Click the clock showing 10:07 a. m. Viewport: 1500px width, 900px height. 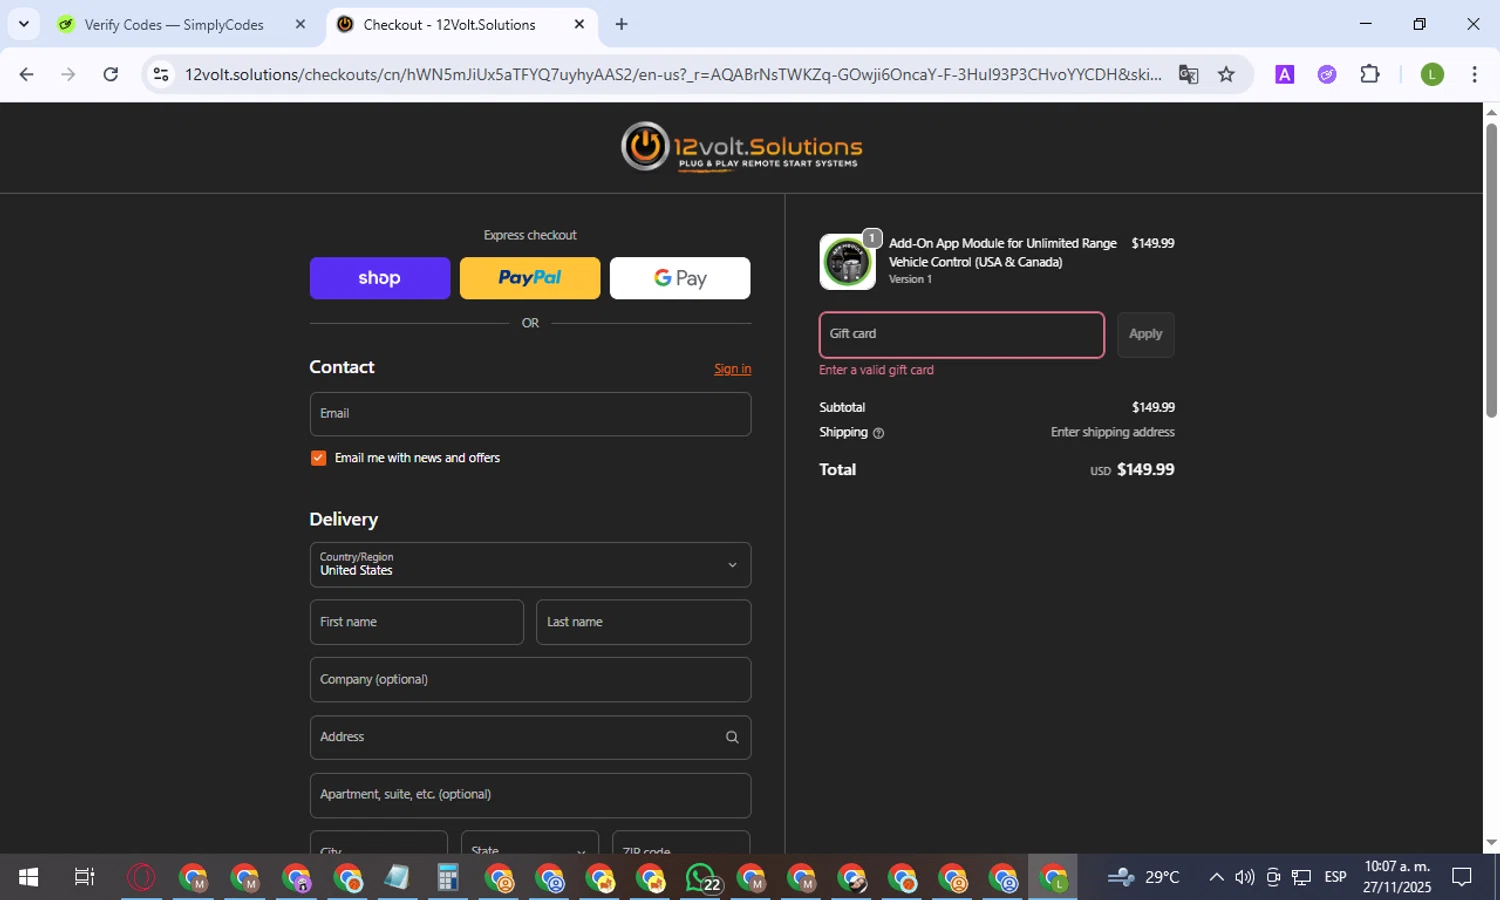(1397, 867)
